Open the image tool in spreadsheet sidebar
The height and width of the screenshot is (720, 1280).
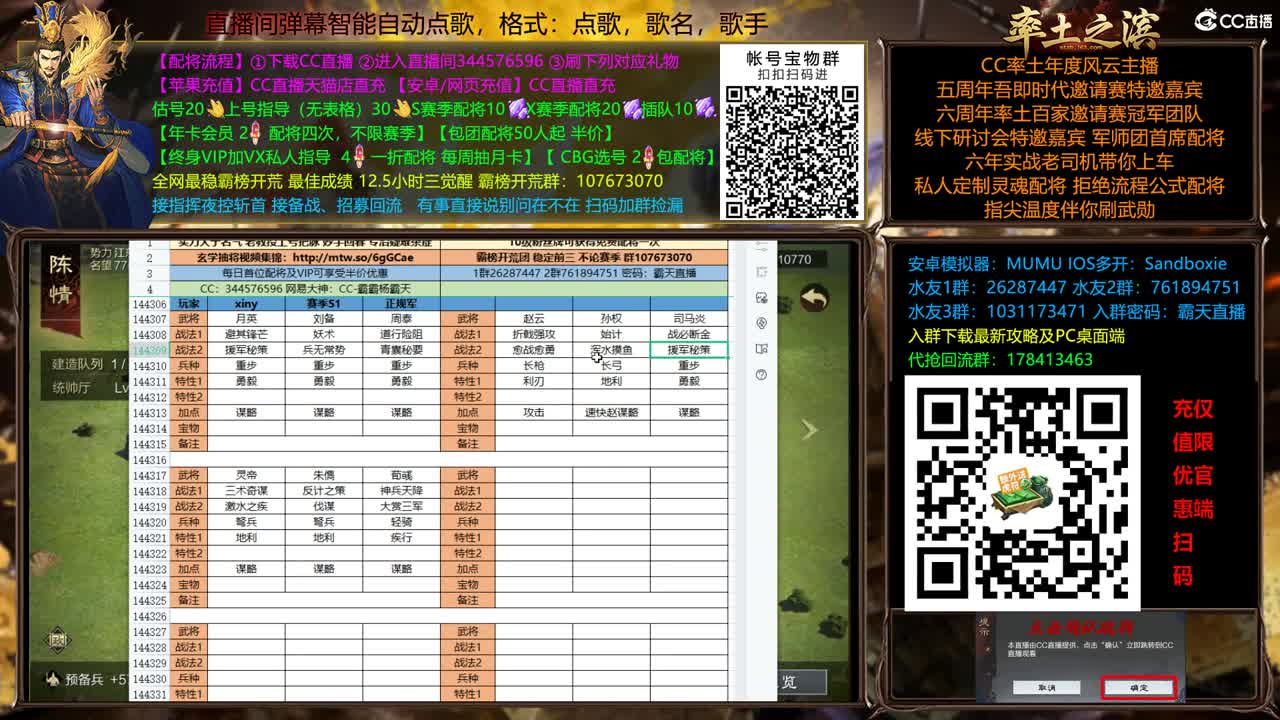click(762, 298)
